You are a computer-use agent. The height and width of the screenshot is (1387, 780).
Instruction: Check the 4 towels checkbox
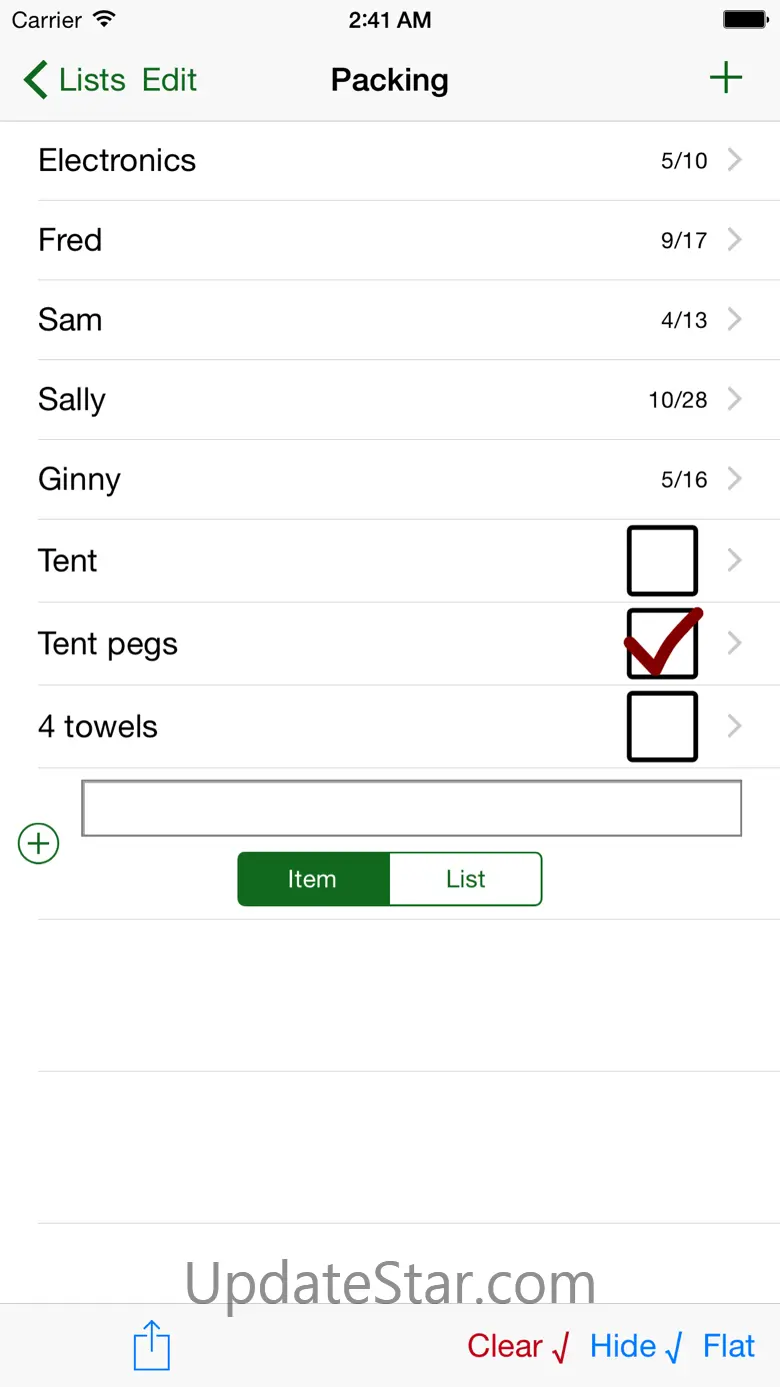coord(662,727)
